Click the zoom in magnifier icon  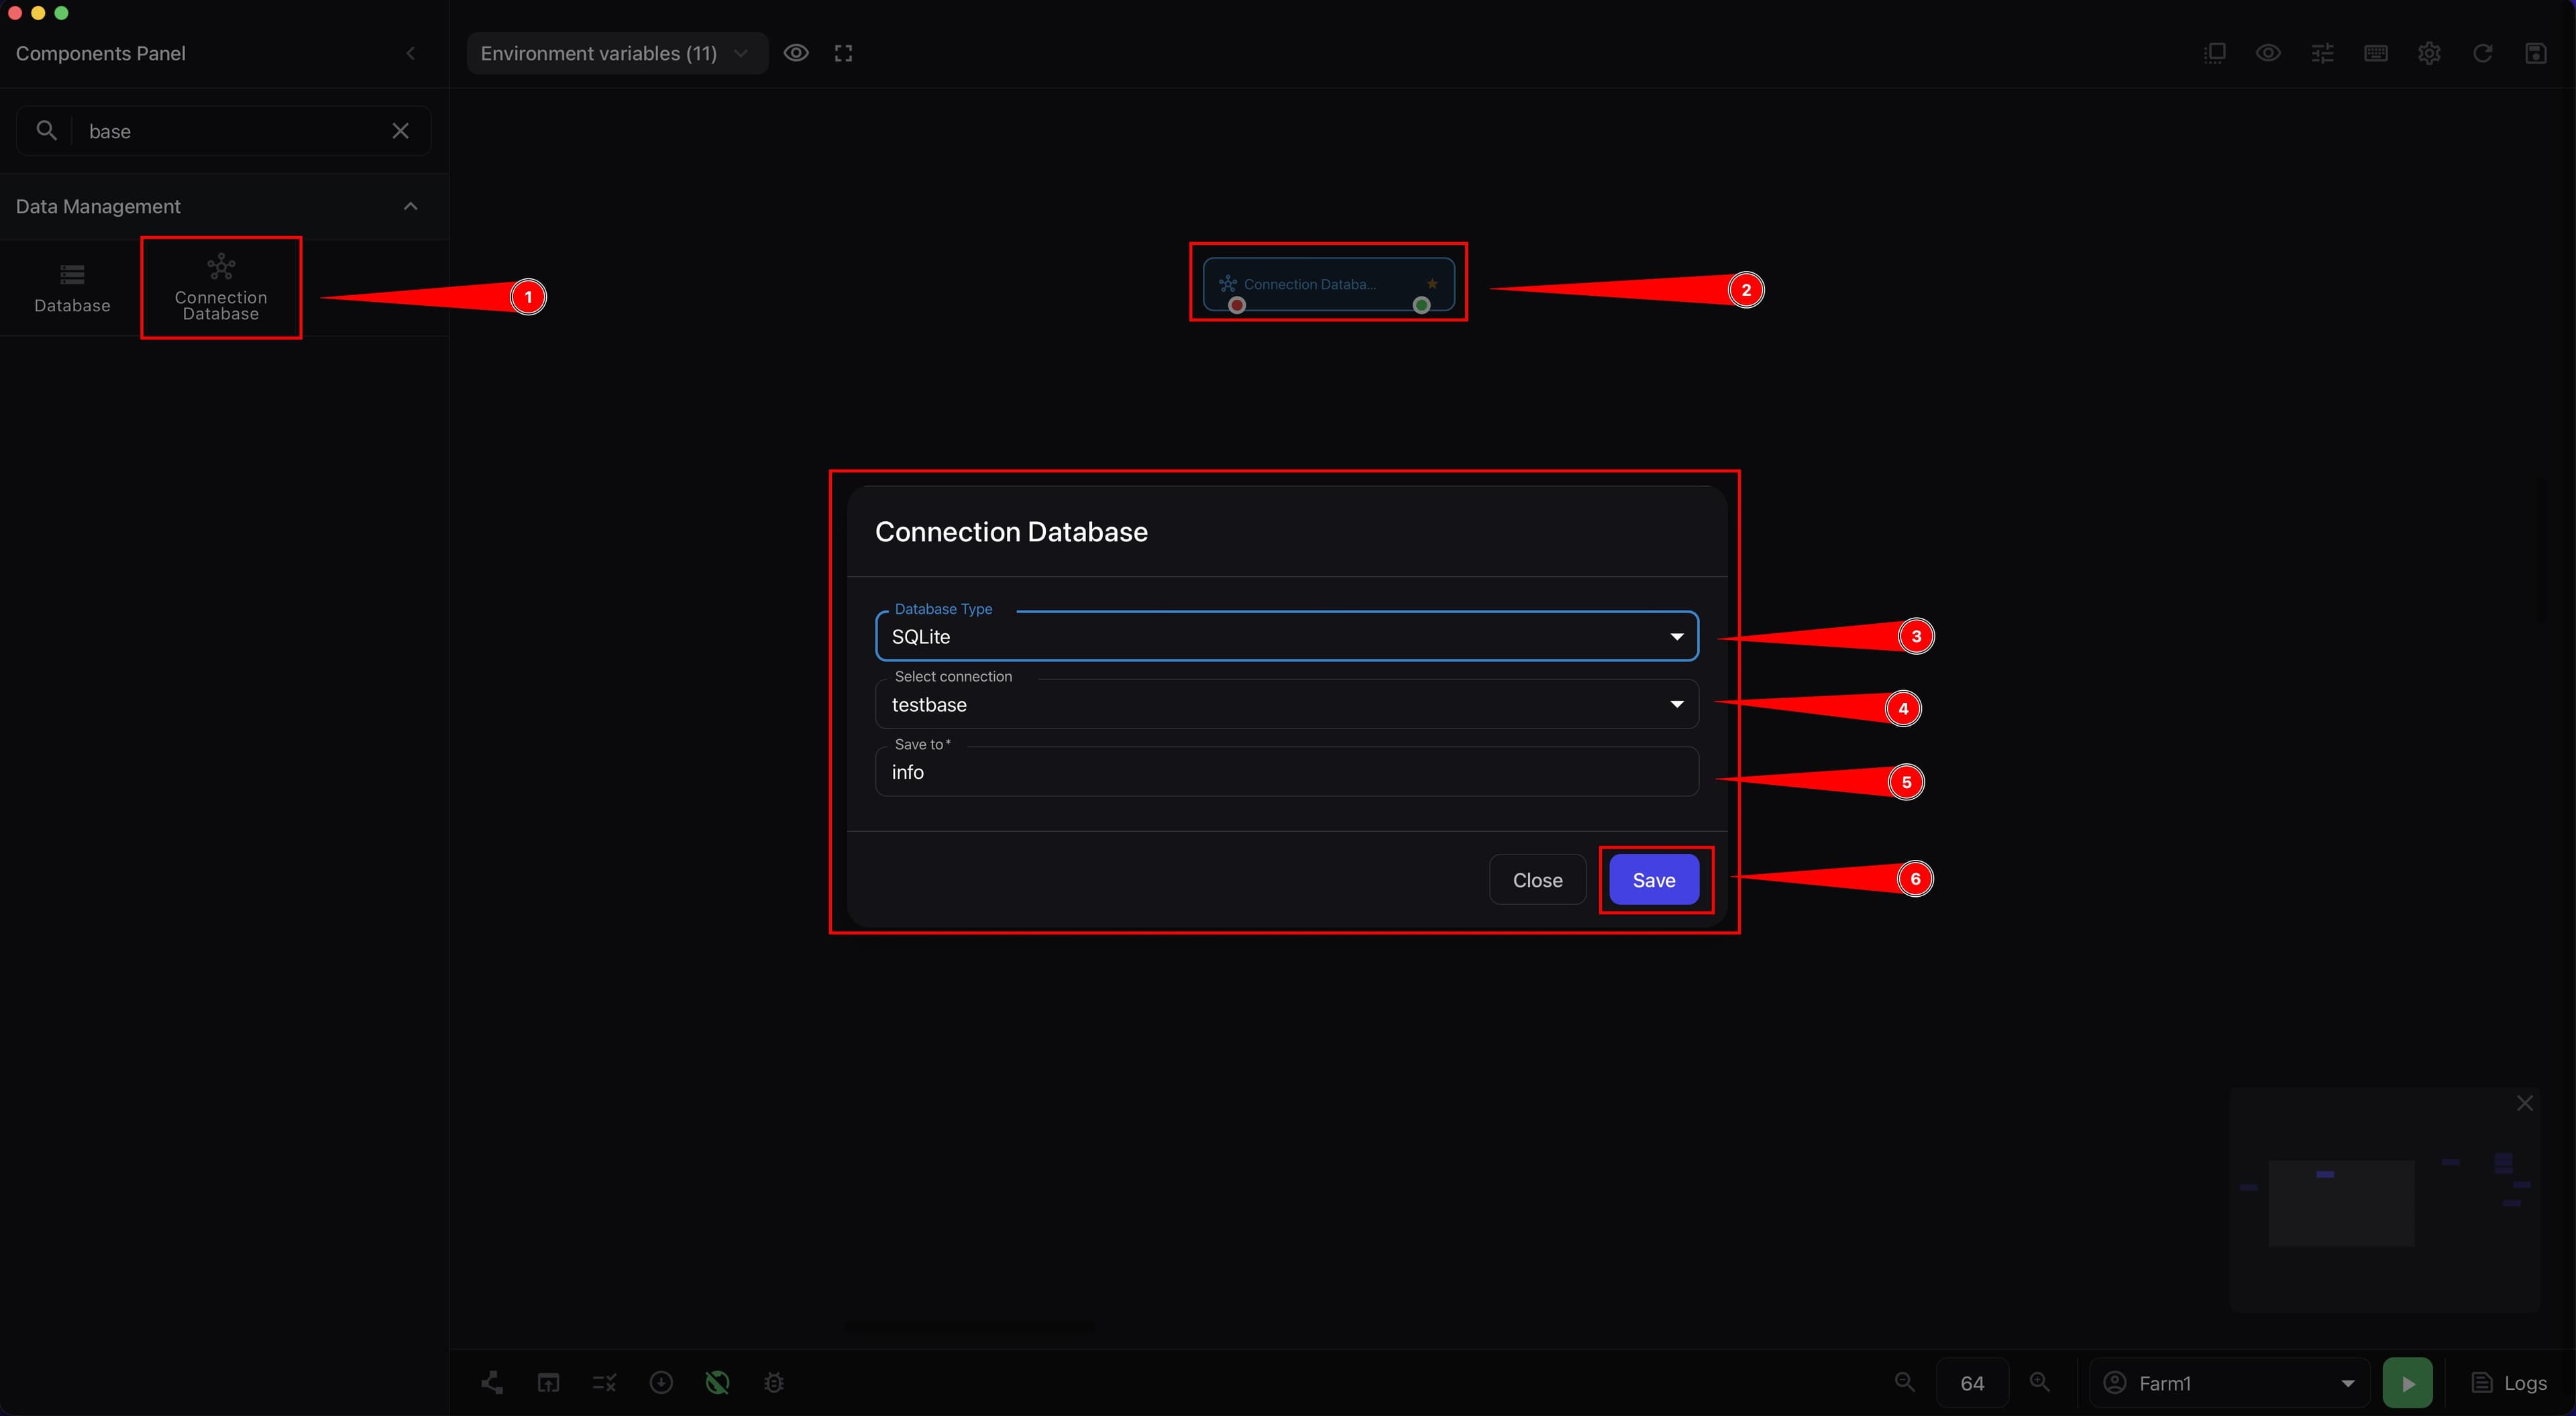click(x=2040, y=1382)
